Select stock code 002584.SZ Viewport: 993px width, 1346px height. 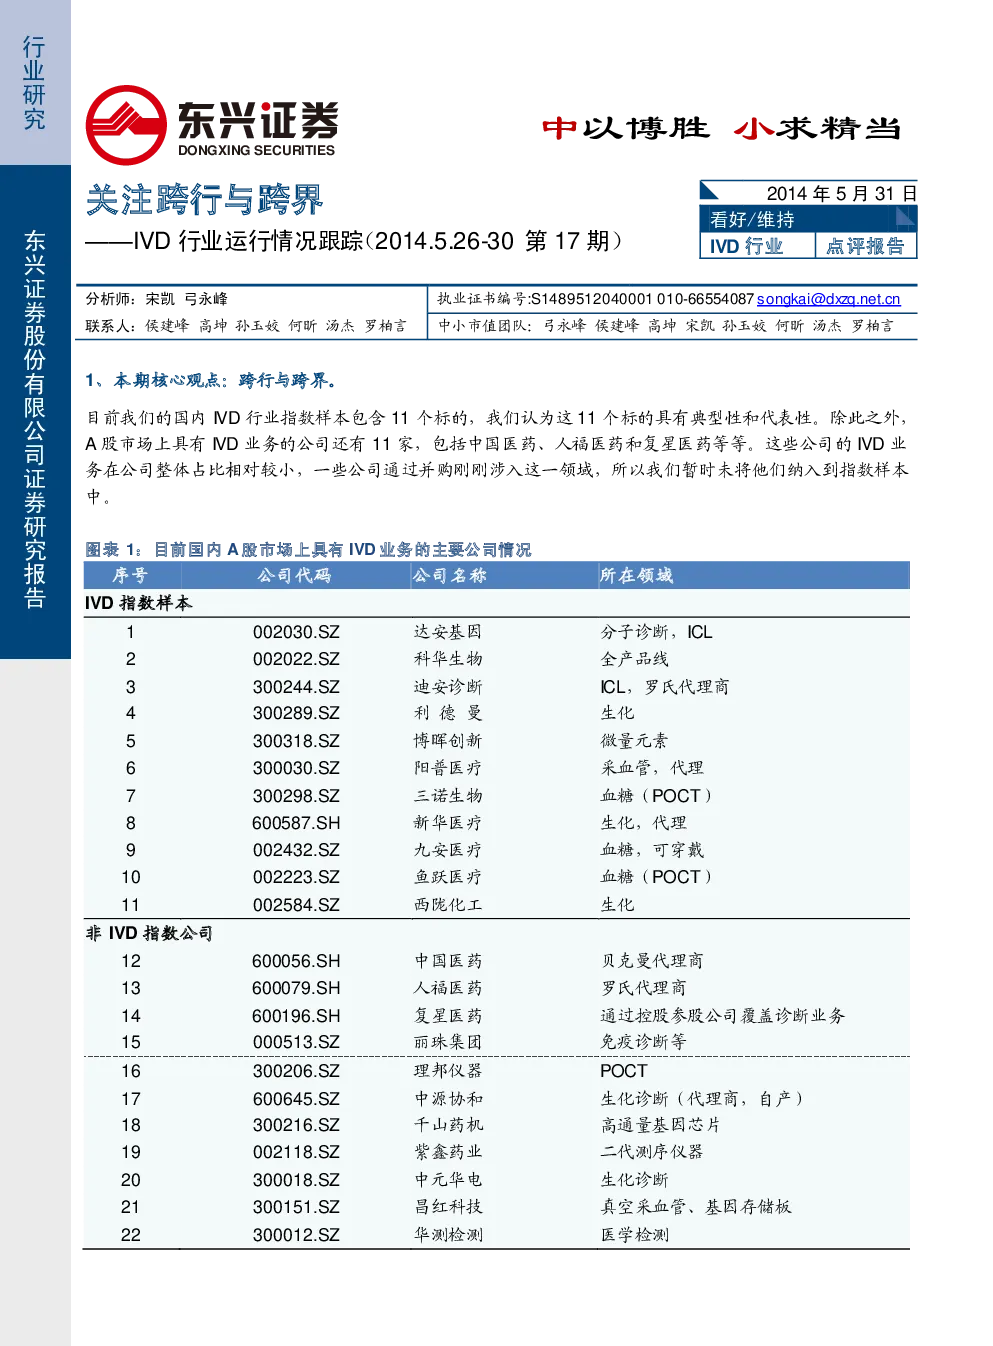(x=296, y=905)
